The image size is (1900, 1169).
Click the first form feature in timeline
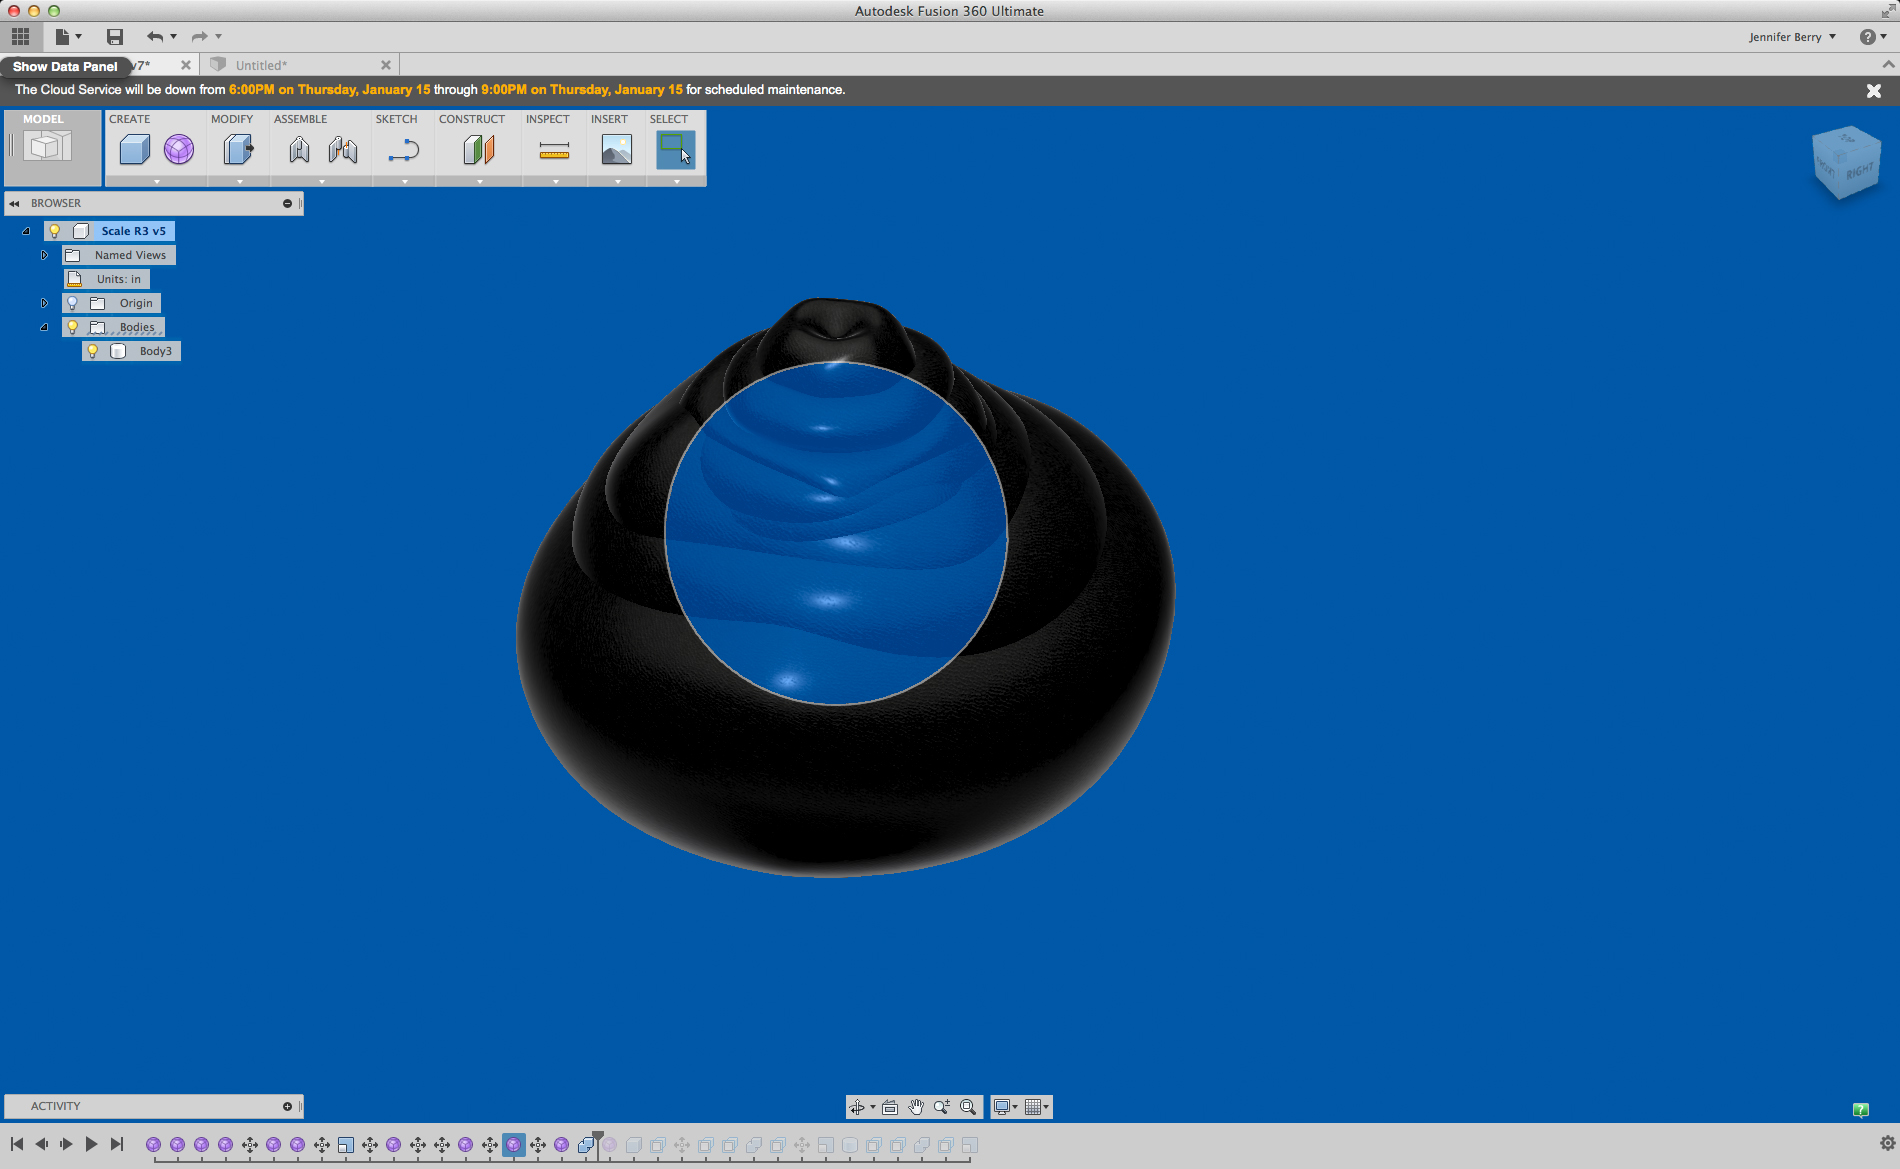[x=153, y=1145]
